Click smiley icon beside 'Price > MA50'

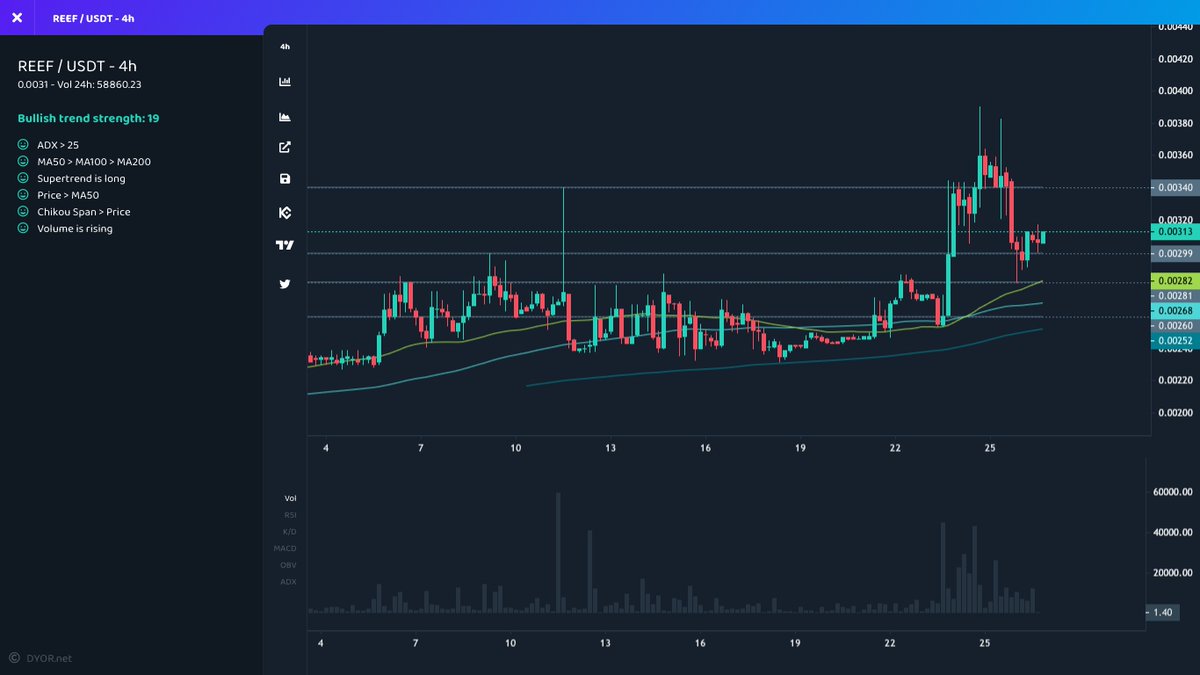(23, 195)
